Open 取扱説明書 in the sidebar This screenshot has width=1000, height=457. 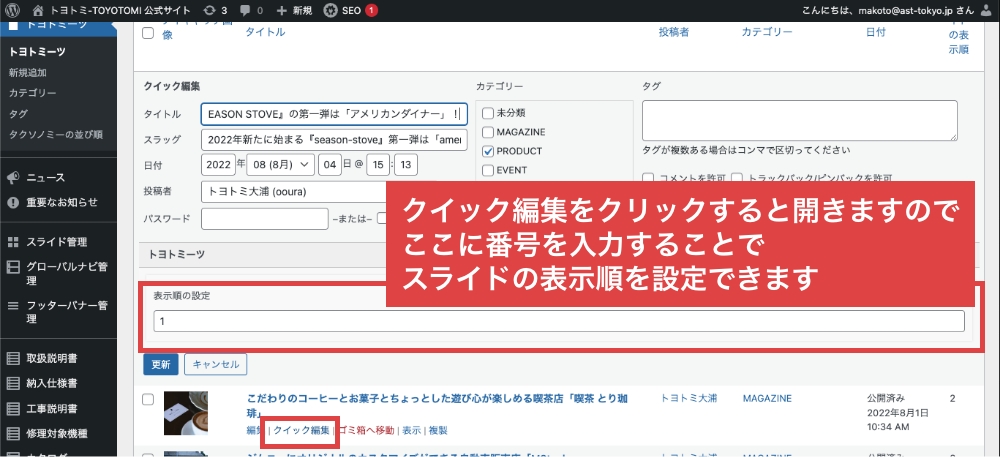tap(52, 358)
